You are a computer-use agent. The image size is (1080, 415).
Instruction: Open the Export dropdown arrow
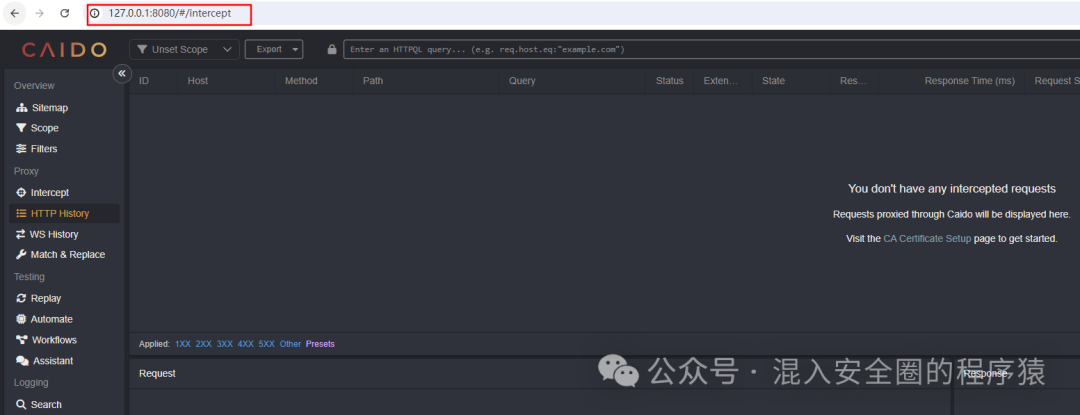tap(295, 50)
